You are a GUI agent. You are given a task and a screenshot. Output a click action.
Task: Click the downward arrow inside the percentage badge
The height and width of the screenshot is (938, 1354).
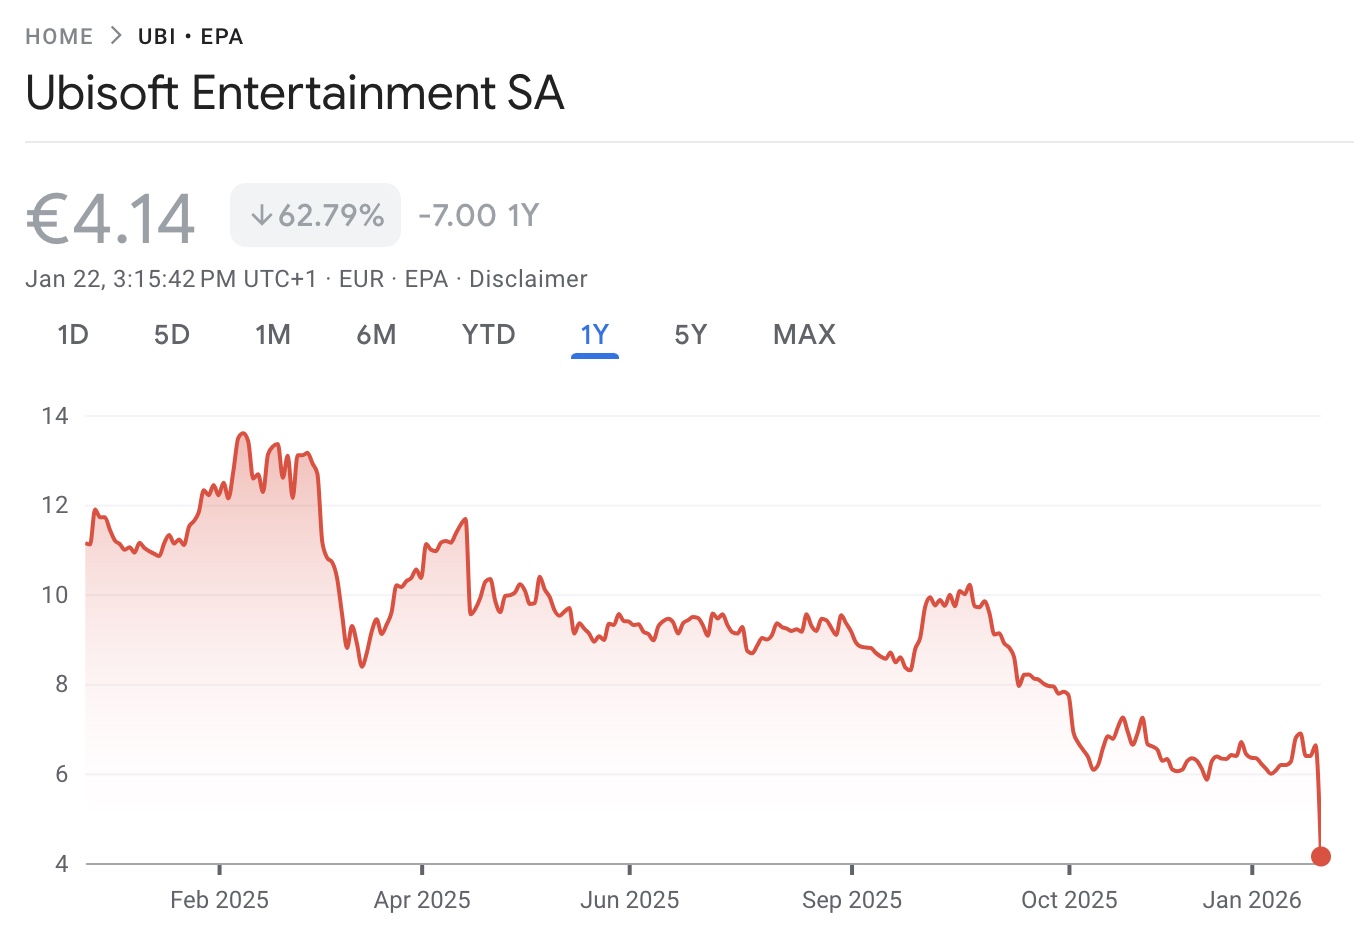click(x=262, y=213)
